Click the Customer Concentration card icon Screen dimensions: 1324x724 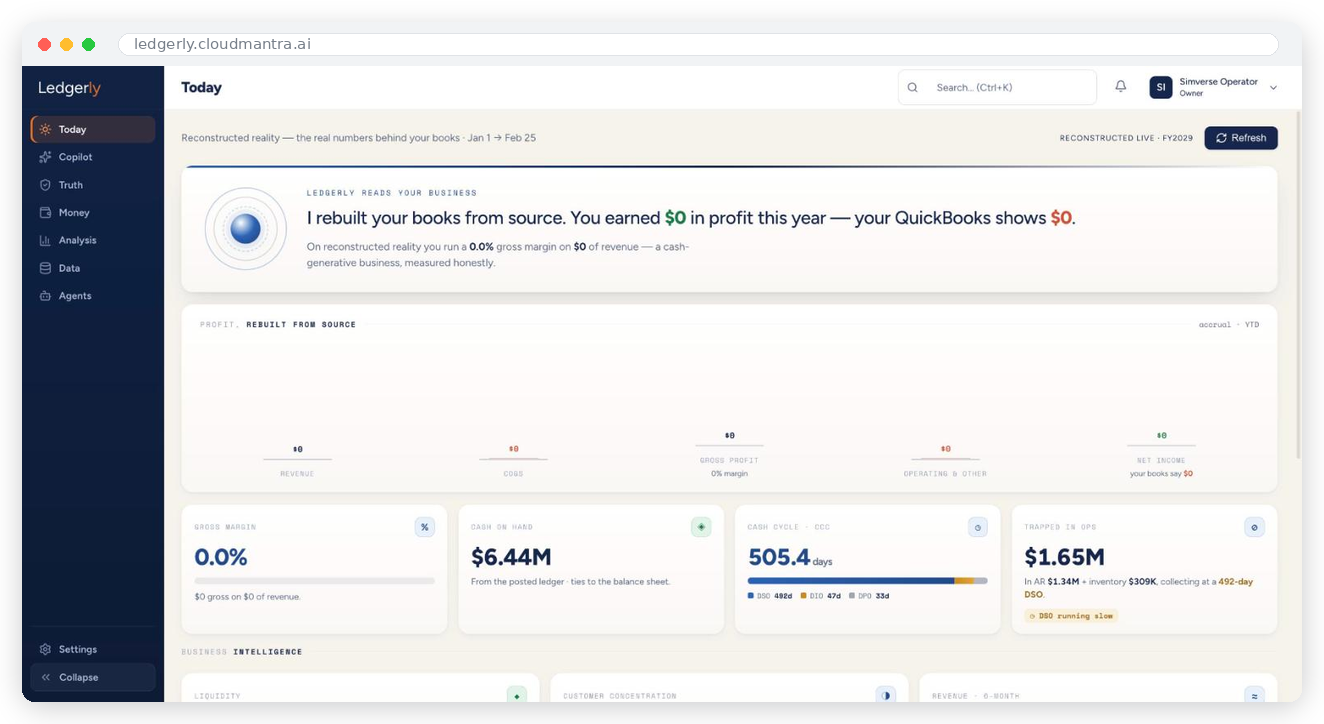click(886, 696)
